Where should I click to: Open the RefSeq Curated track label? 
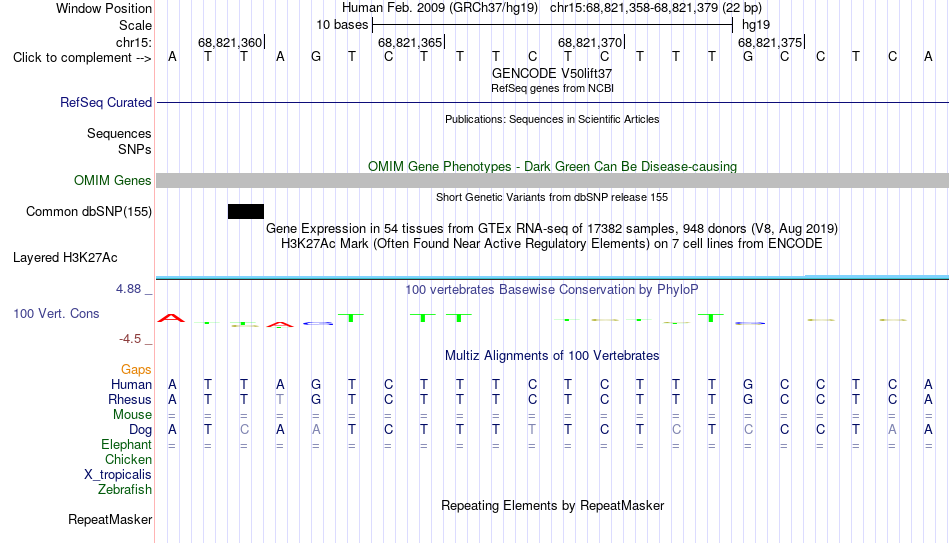click(x=106, y=102)
